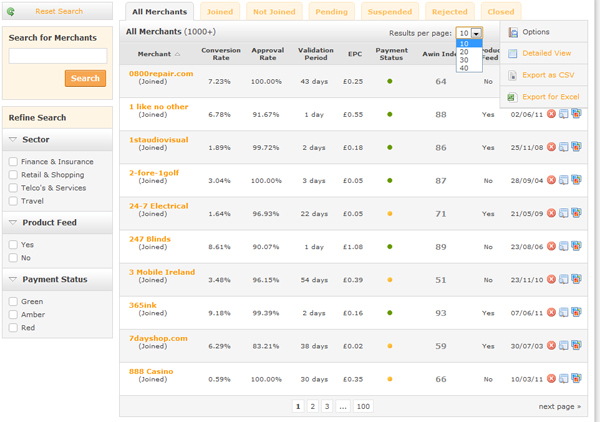Click the image stack icon for 3 Mobile Ireland
Viewport: 600px width, 422px height.
click(576, 279)
